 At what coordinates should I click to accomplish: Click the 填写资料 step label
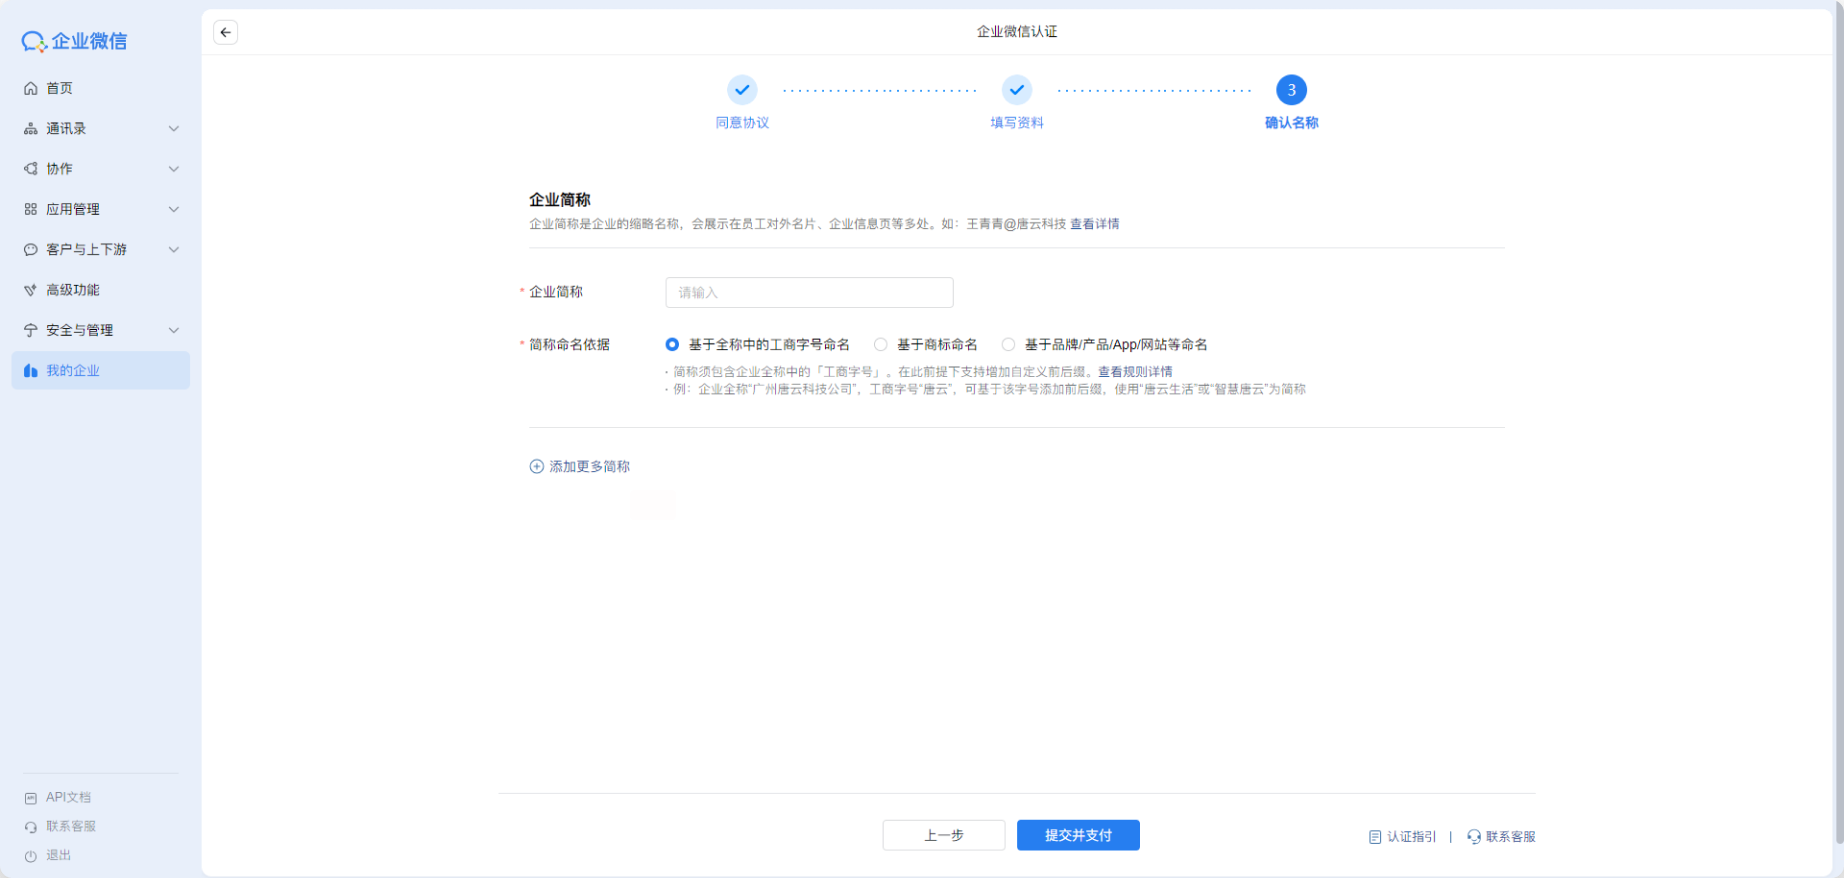point(1017,123)
